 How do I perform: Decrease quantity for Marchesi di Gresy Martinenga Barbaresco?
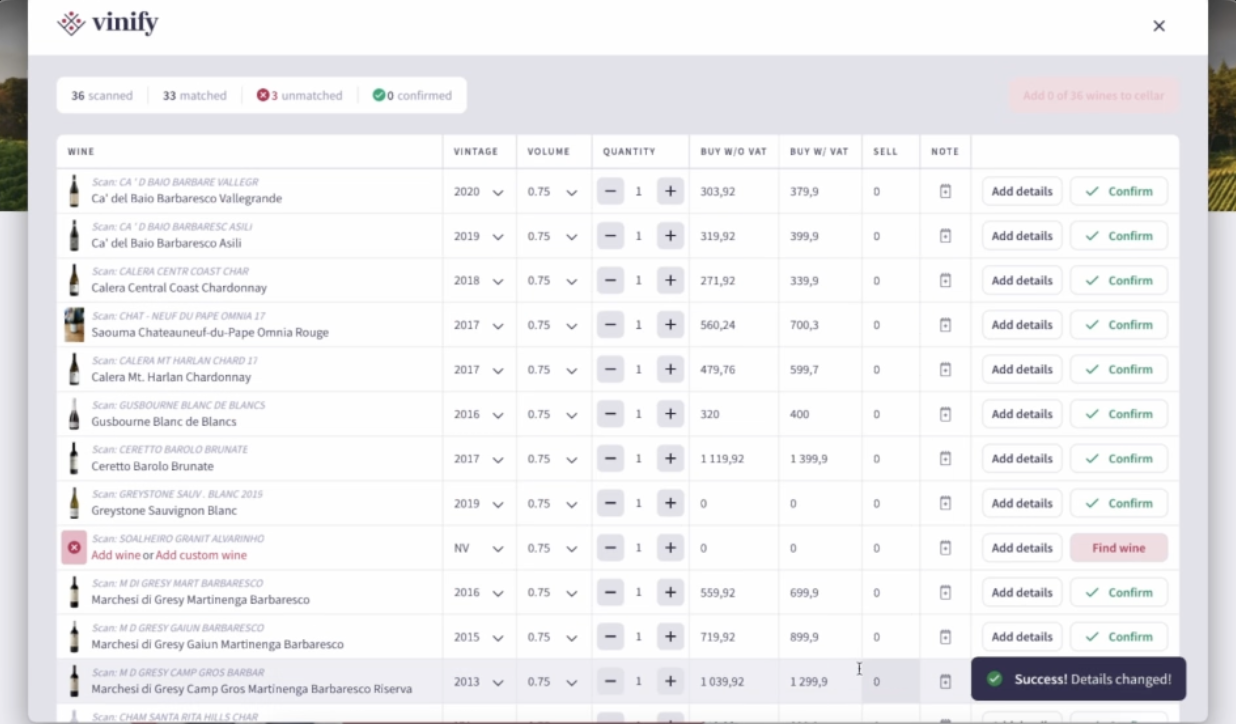[x=610, y=592]
